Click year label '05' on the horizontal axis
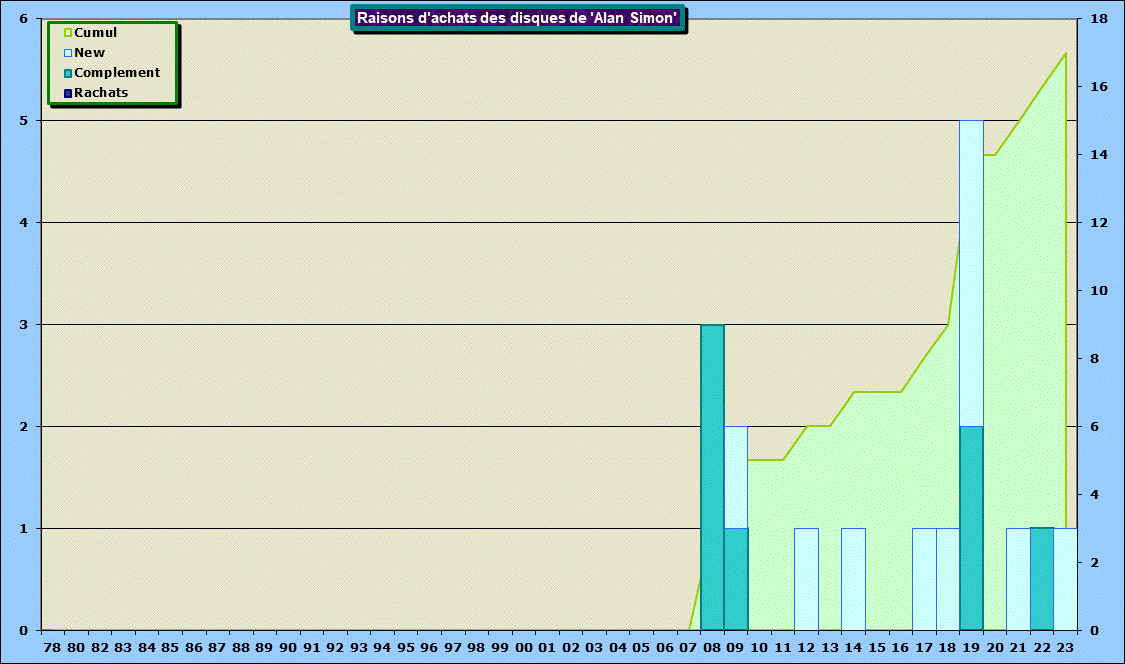 641,647
